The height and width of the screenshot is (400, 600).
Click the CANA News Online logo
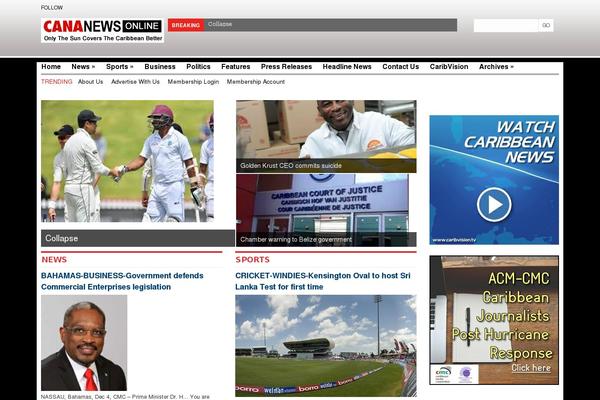pyautogui.click(x=103, y=30)
